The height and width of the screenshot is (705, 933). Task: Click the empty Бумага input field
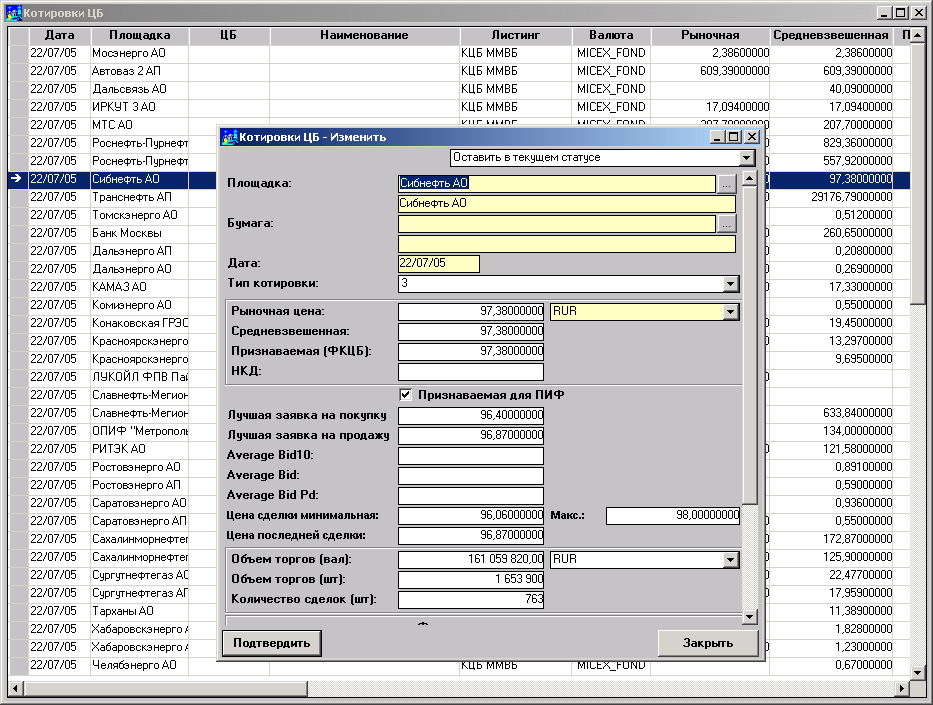click(x=557, y=223)
